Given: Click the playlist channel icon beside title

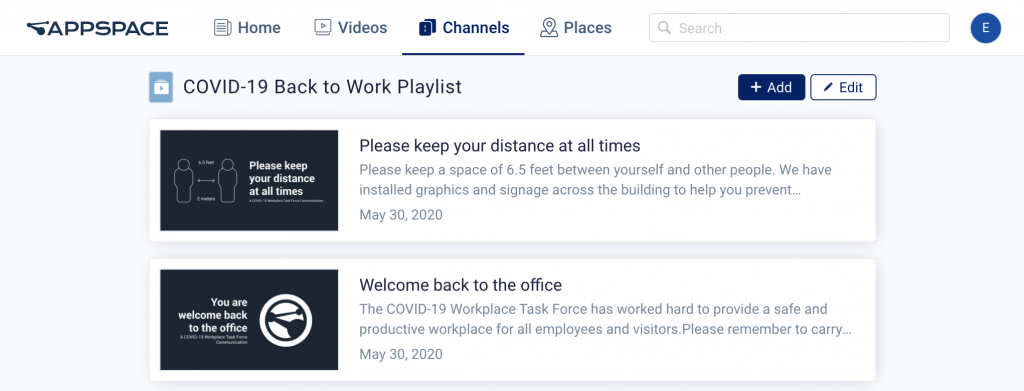Looking at the screenshot, I should 161,87.
